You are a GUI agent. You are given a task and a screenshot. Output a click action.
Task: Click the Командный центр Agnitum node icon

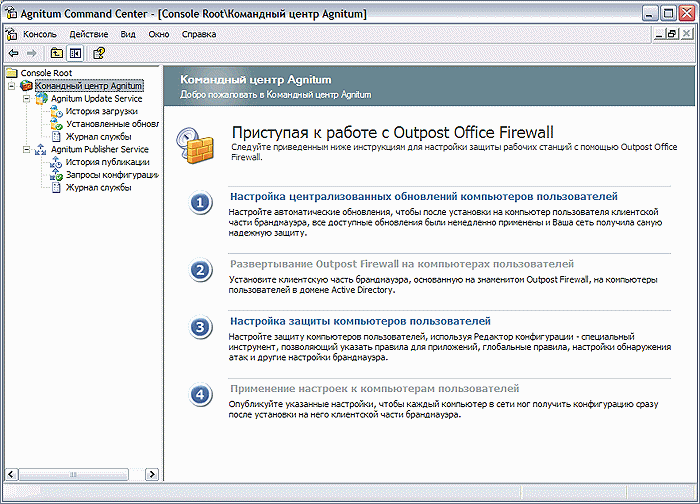(x=26, y=86)
